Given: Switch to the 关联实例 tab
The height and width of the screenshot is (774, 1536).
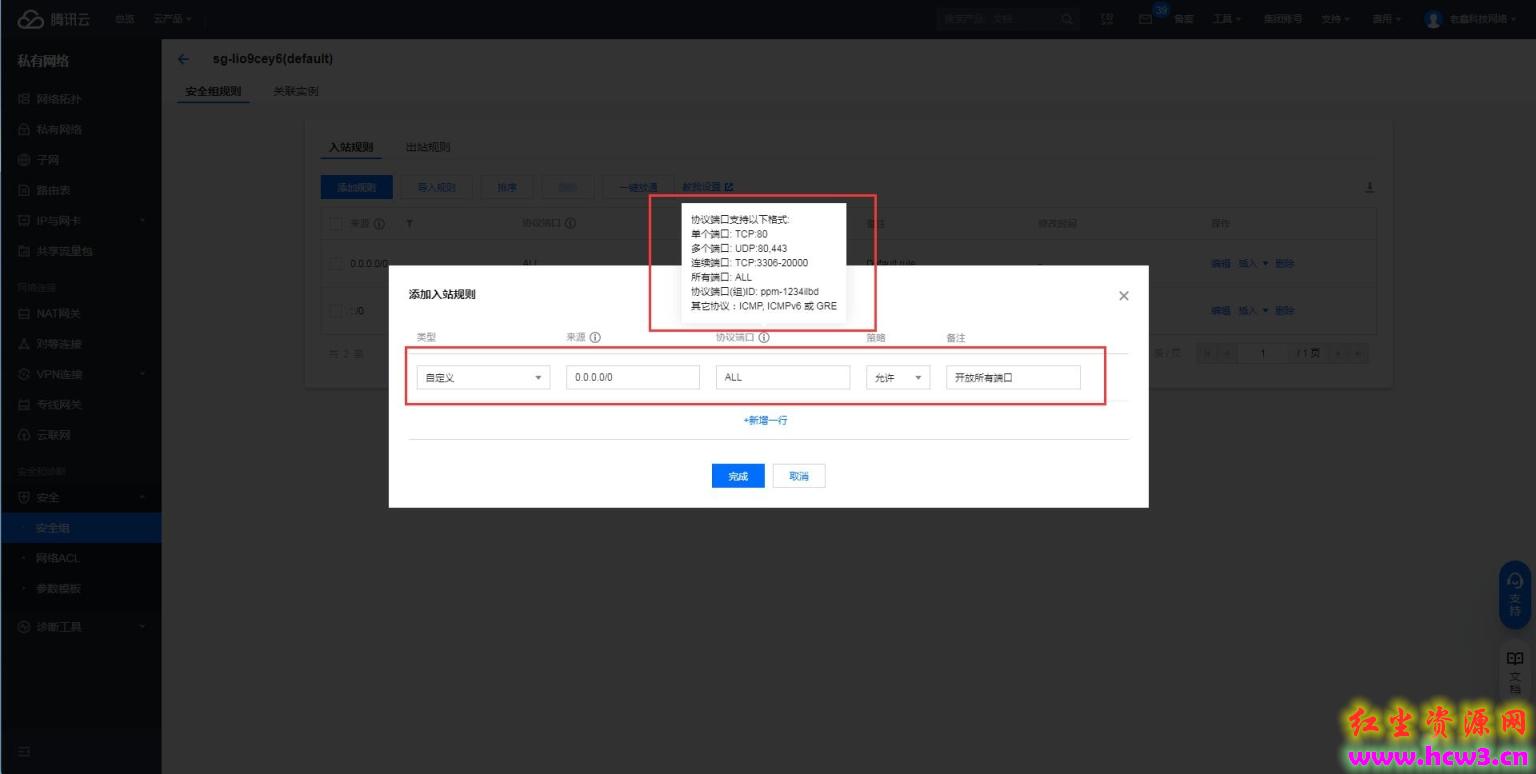Looking at the screenshot, I should (296, 91).
